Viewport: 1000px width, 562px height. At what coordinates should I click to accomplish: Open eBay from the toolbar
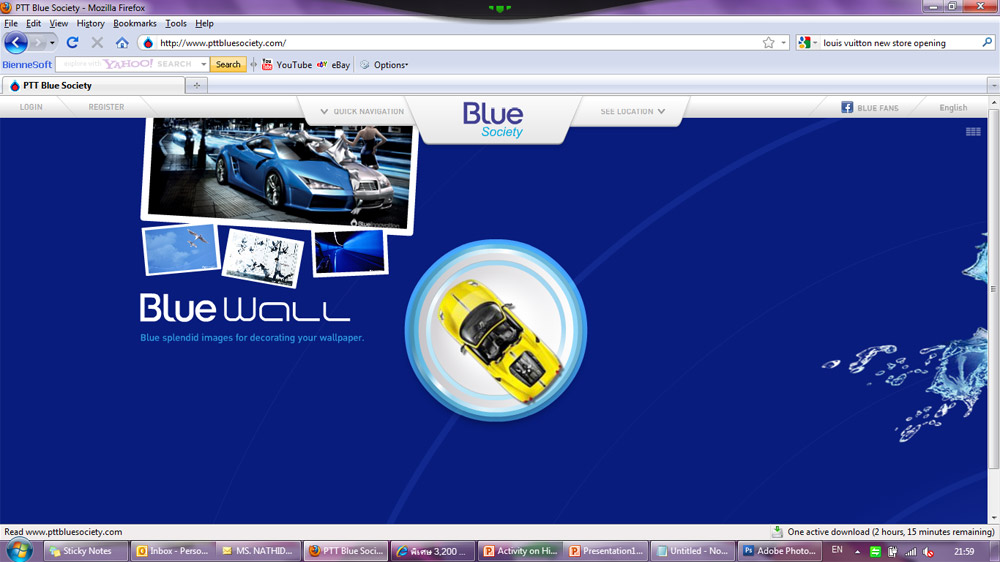[334, 64]
